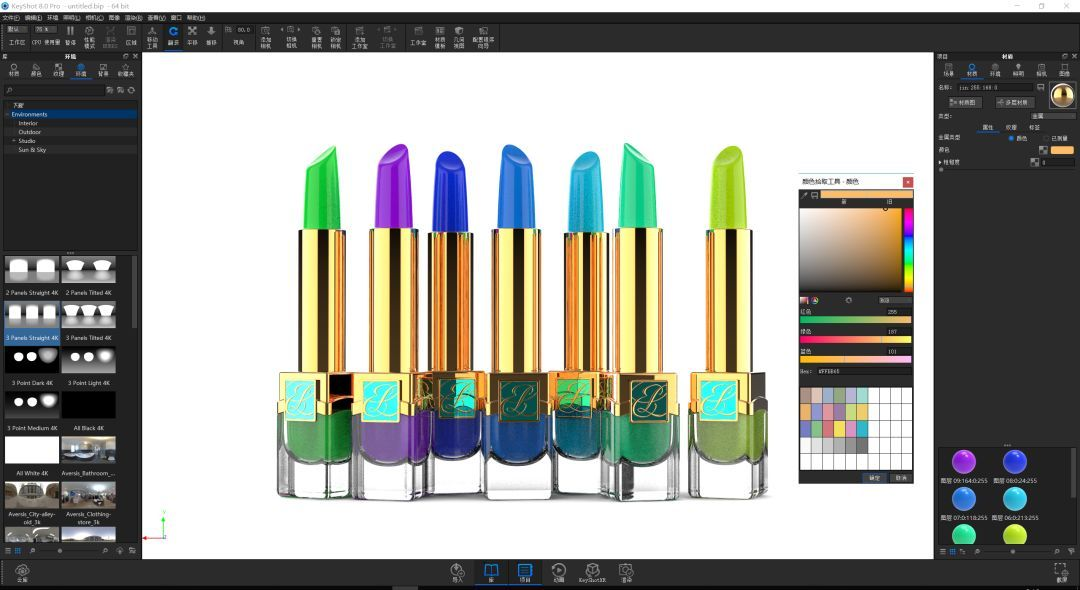Click the Material Graph button
The image size is (1080, 590).
click(x=965, y=102)
